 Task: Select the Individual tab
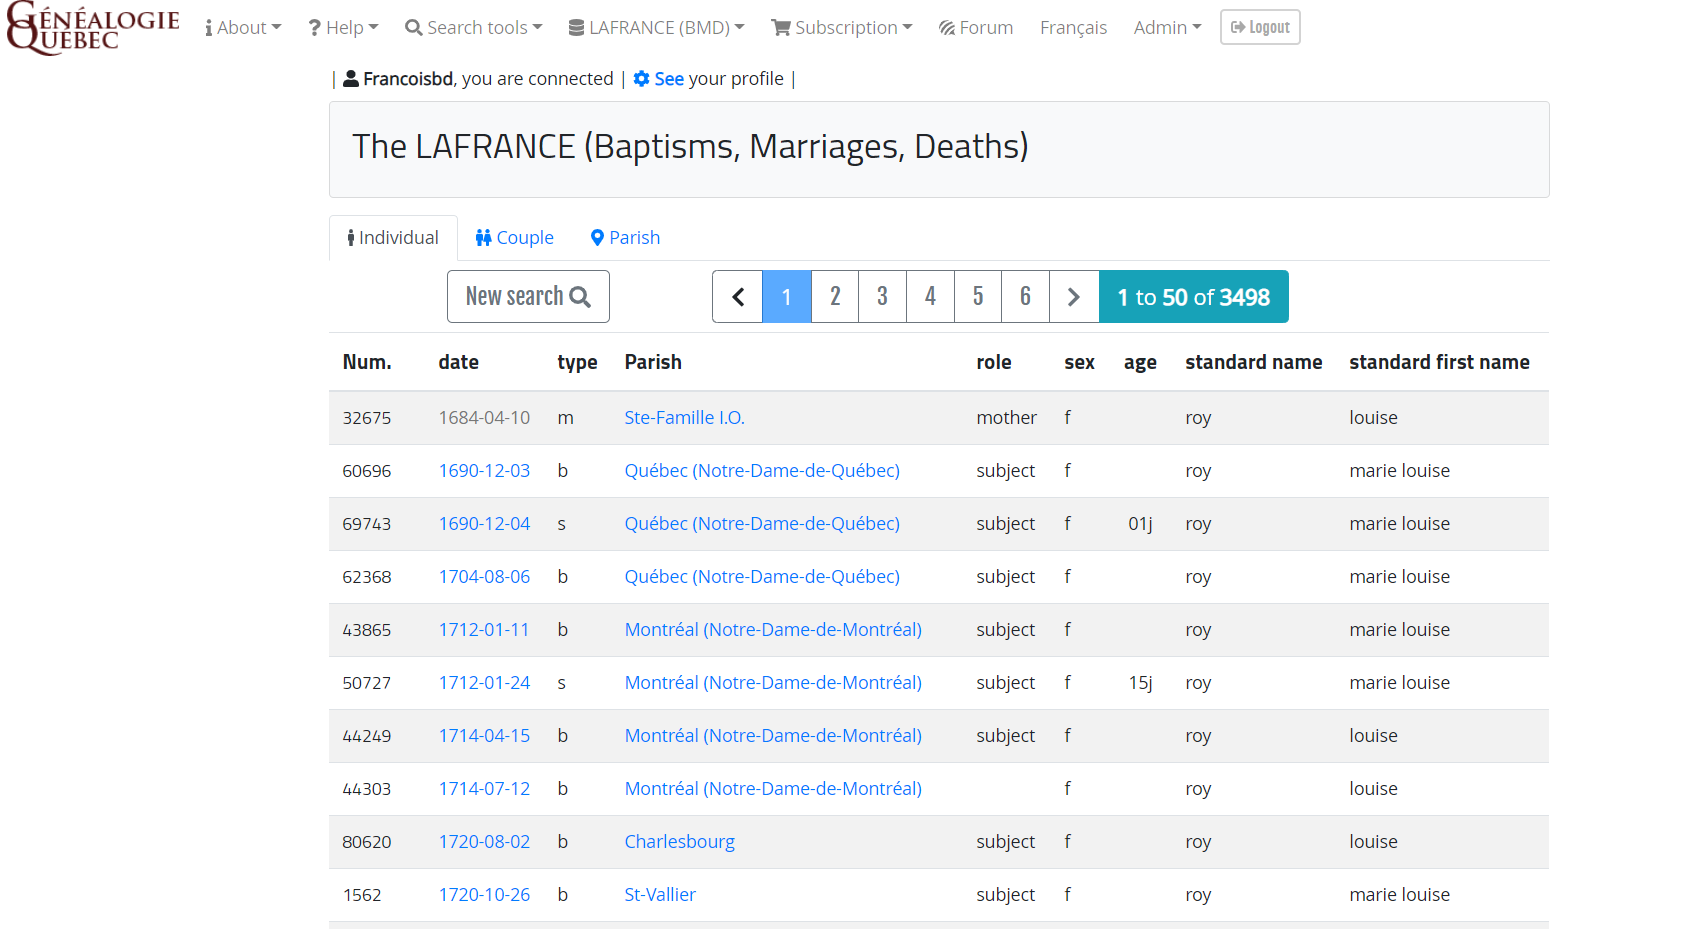(393, 238)
